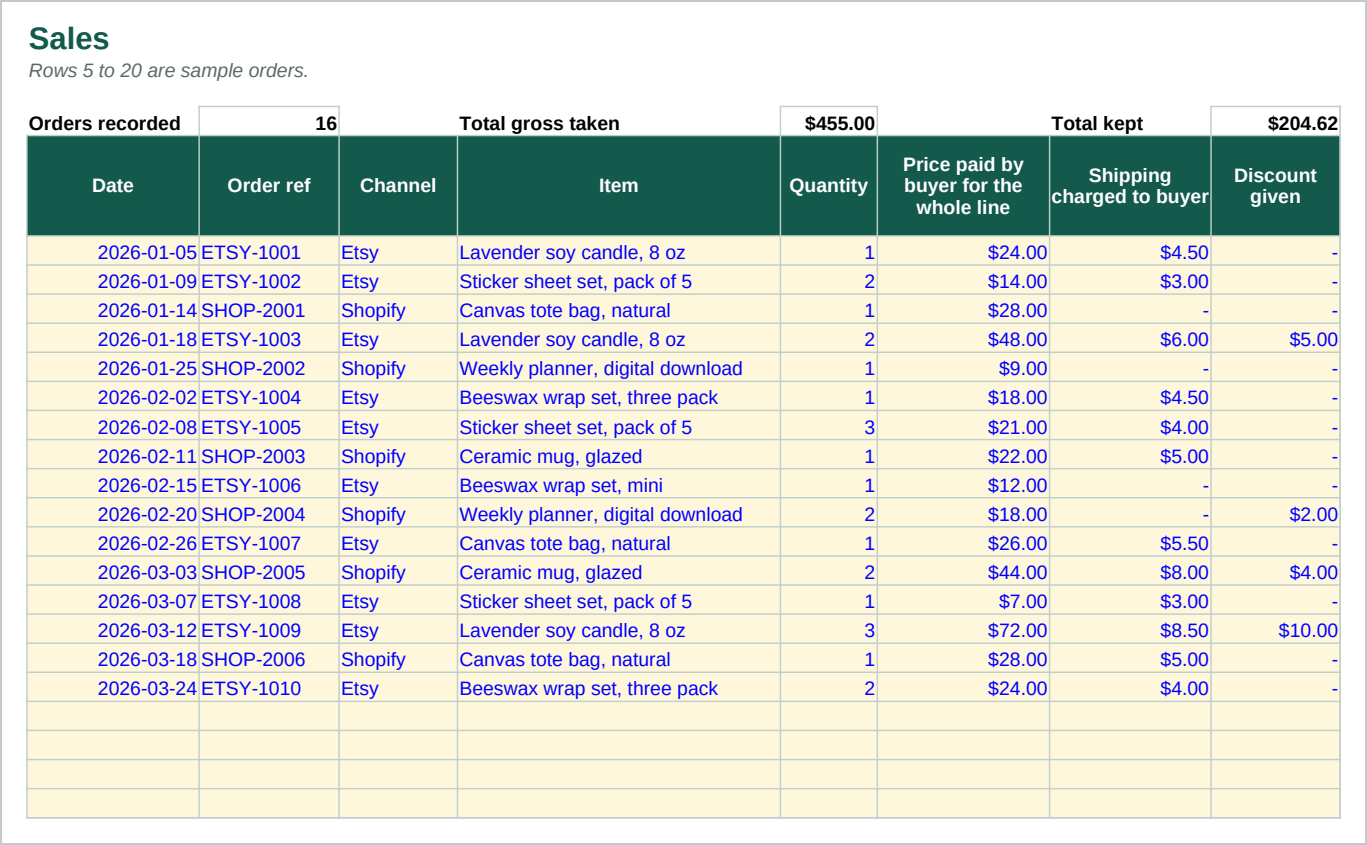This screenshot has width=1367, height=845.
Task: Select the Orders recorded label
Action: point(104,123)
